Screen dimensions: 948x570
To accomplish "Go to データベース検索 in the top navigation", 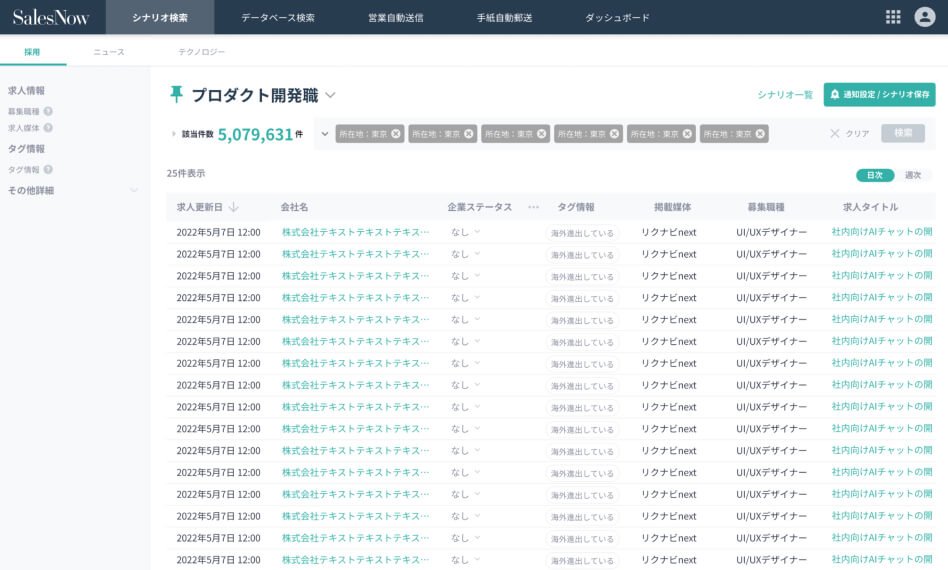I will coord(278,18).
